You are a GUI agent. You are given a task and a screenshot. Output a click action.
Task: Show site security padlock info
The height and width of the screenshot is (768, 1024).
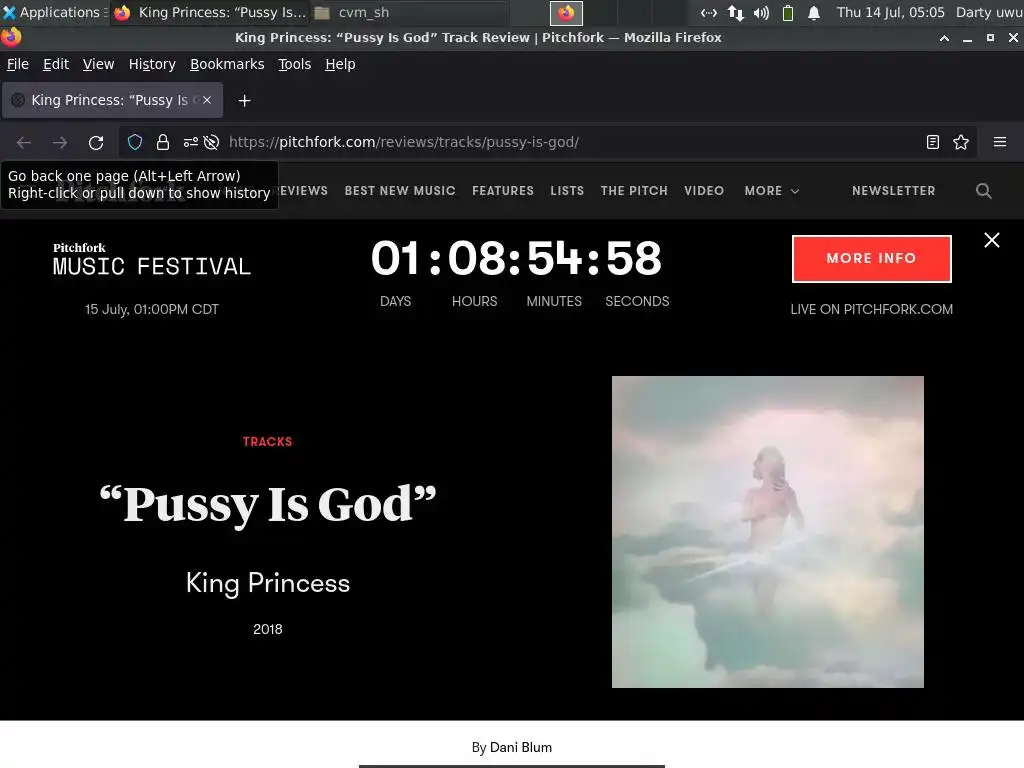tap(163, 142)
